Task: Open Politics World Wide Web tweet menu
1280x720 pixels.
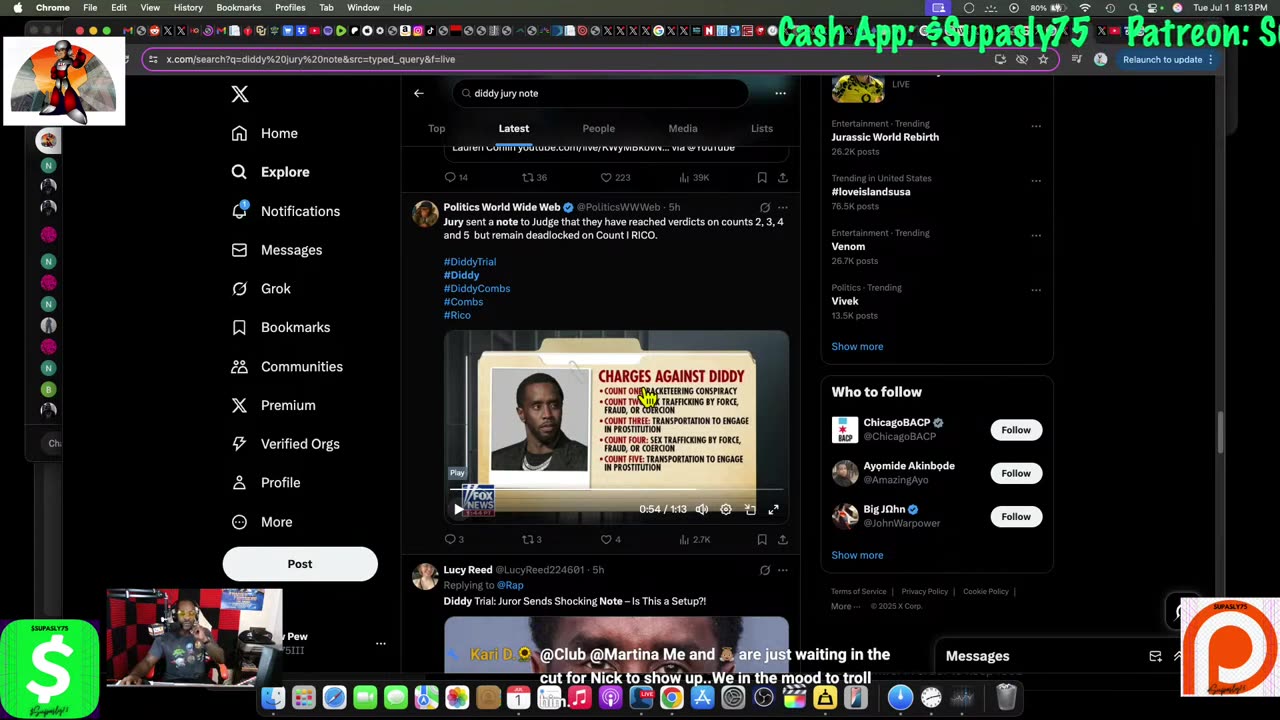Action: (783, 207)
